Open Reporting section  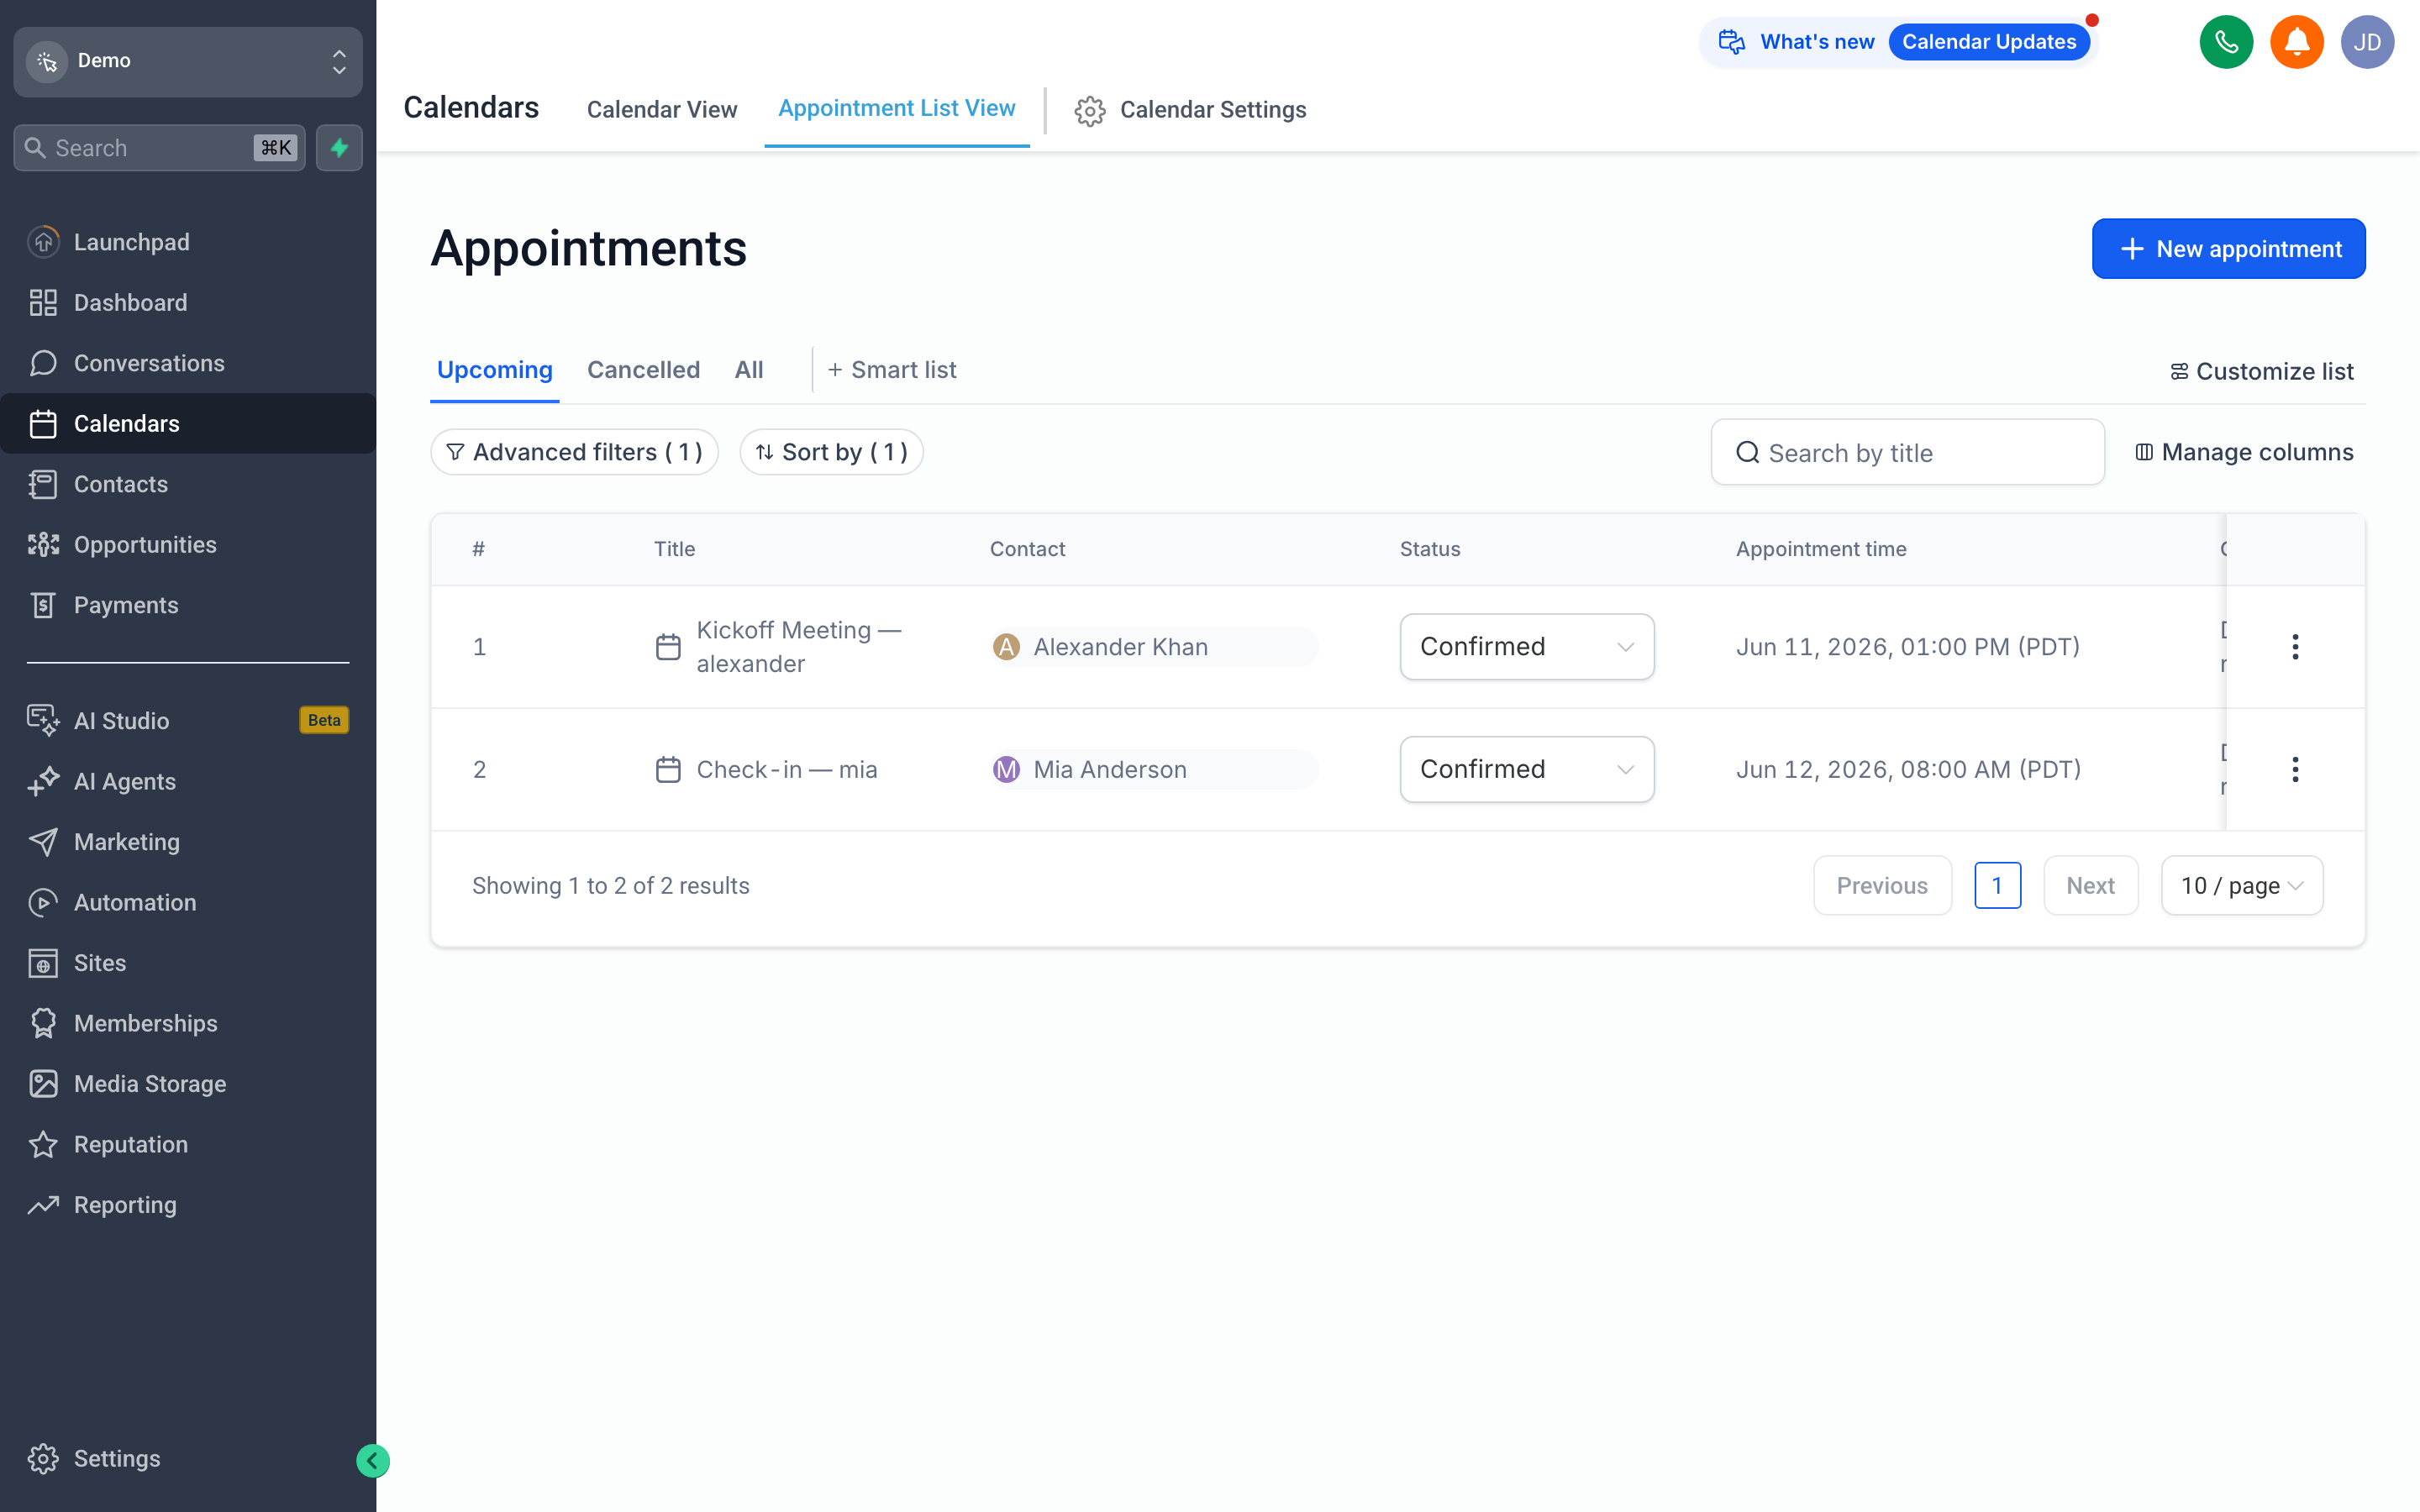188,1204
